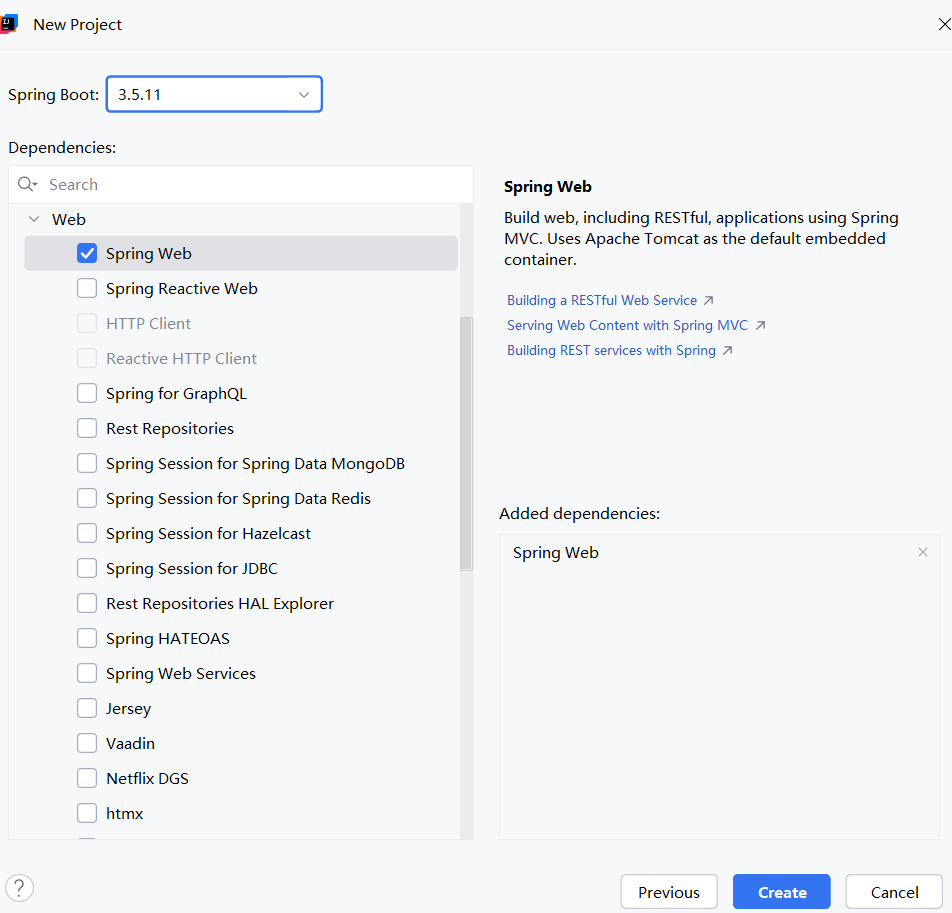Enable Spring Web Services dependency

tap(87, 673)
